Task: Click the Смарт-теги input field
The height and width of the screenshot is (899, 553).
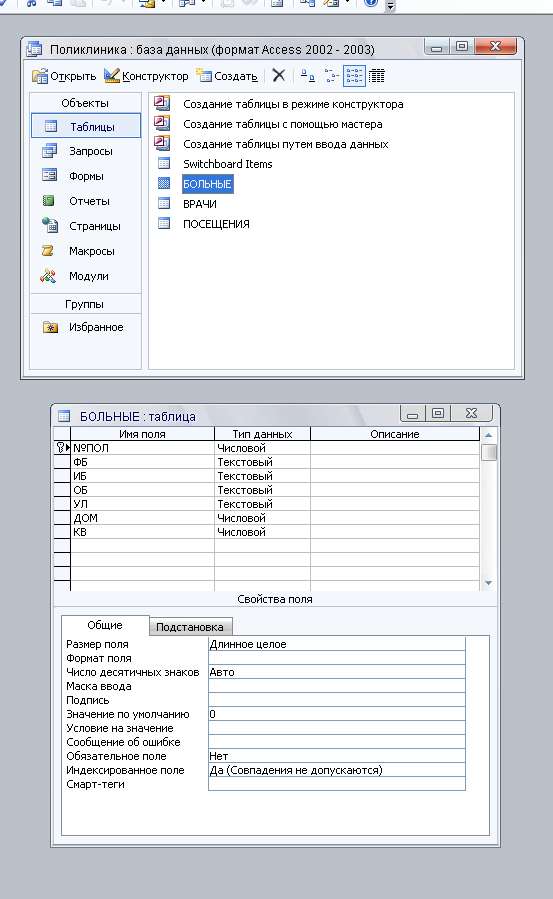Action: point(336,784)
